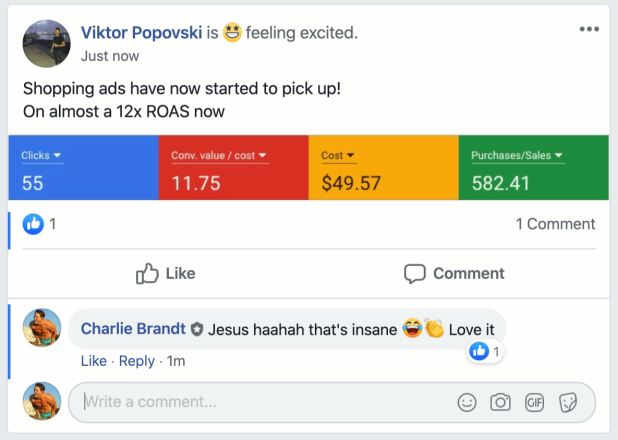Click the emoji smiley icon in comment box

click(x=467, y=403)
